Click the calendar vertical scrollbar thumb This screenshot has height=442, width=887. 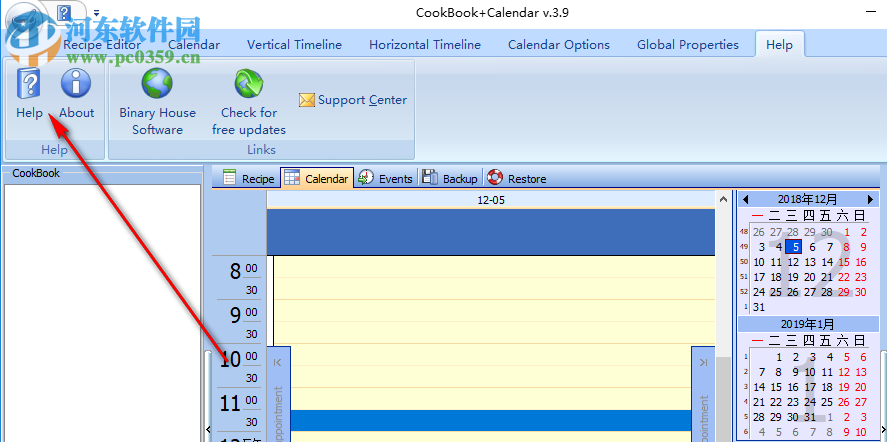[722, 399]
